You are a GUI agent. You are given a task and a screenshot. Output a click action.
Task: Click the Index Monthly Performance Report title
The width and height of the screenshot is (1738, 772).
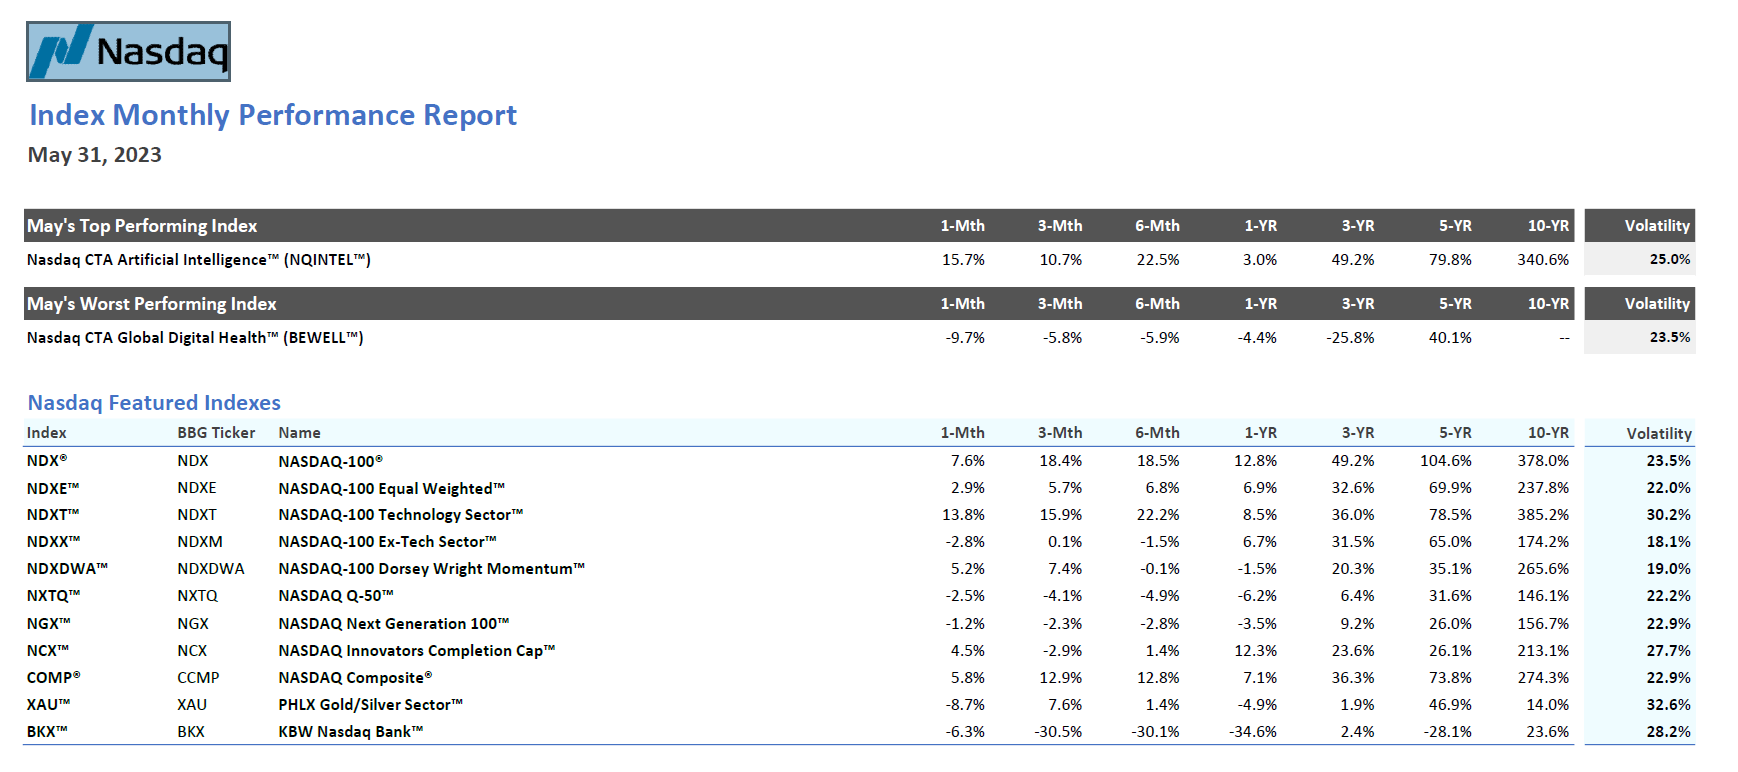[273, 115]
